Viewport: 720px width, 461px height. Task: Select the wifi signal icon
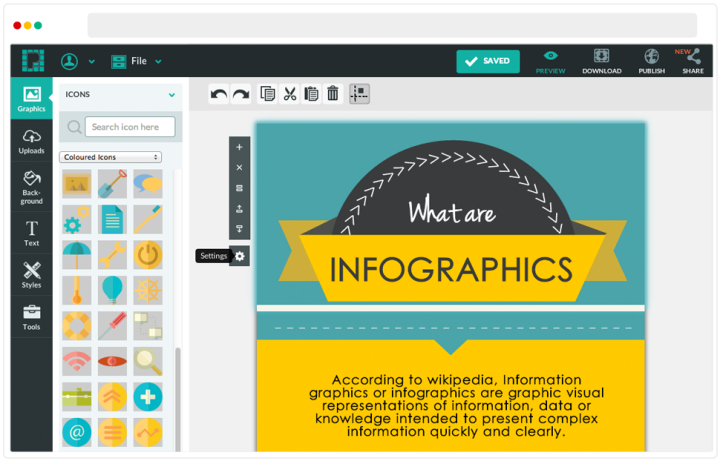(x=77, y=361)
